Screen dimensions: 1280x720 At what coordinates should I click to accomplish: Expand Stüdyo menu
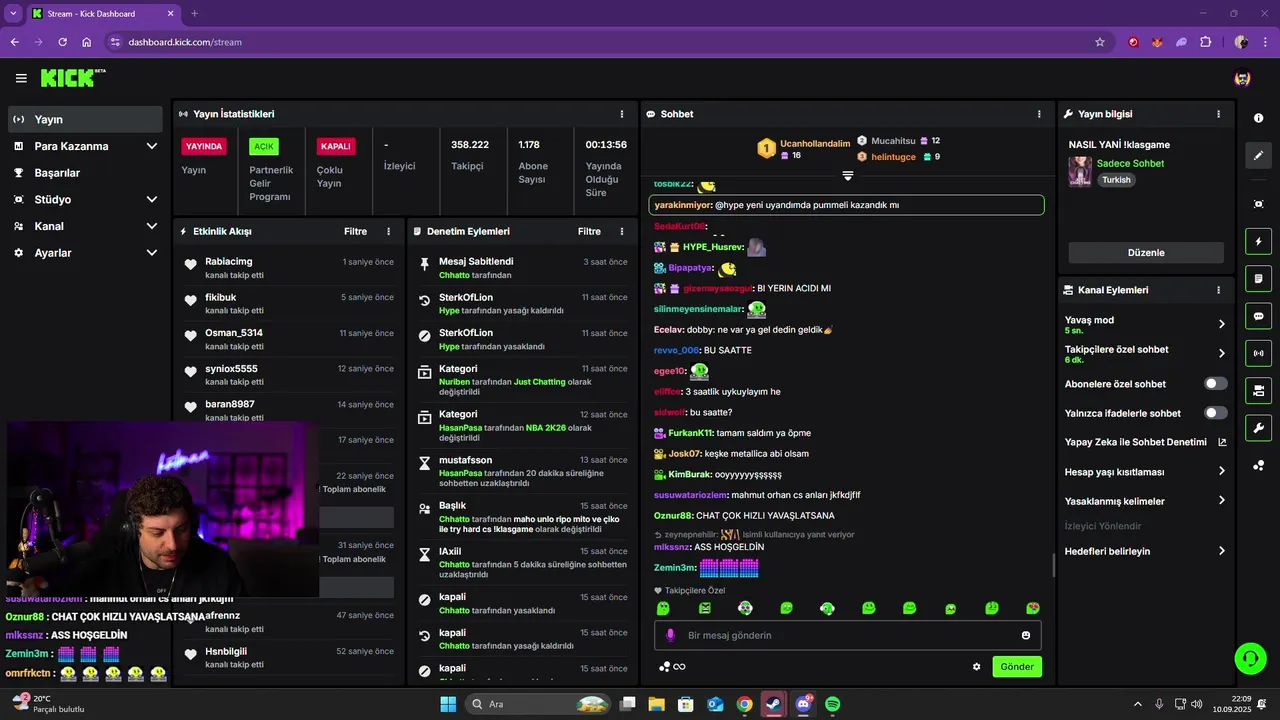(151, 199)
